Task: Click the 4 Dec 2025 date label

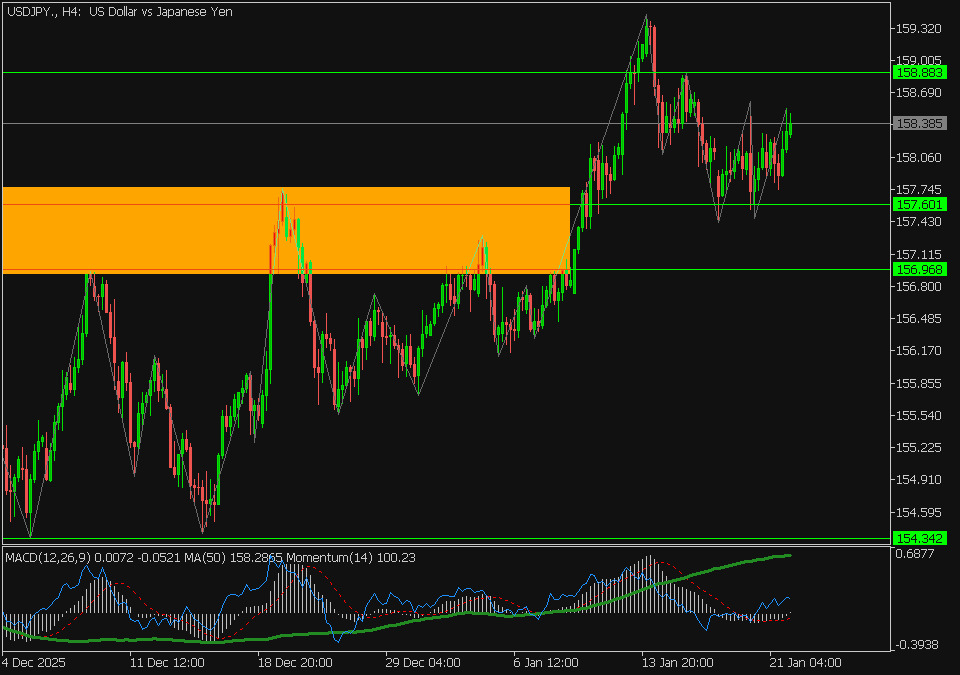Action: (35, 662)
